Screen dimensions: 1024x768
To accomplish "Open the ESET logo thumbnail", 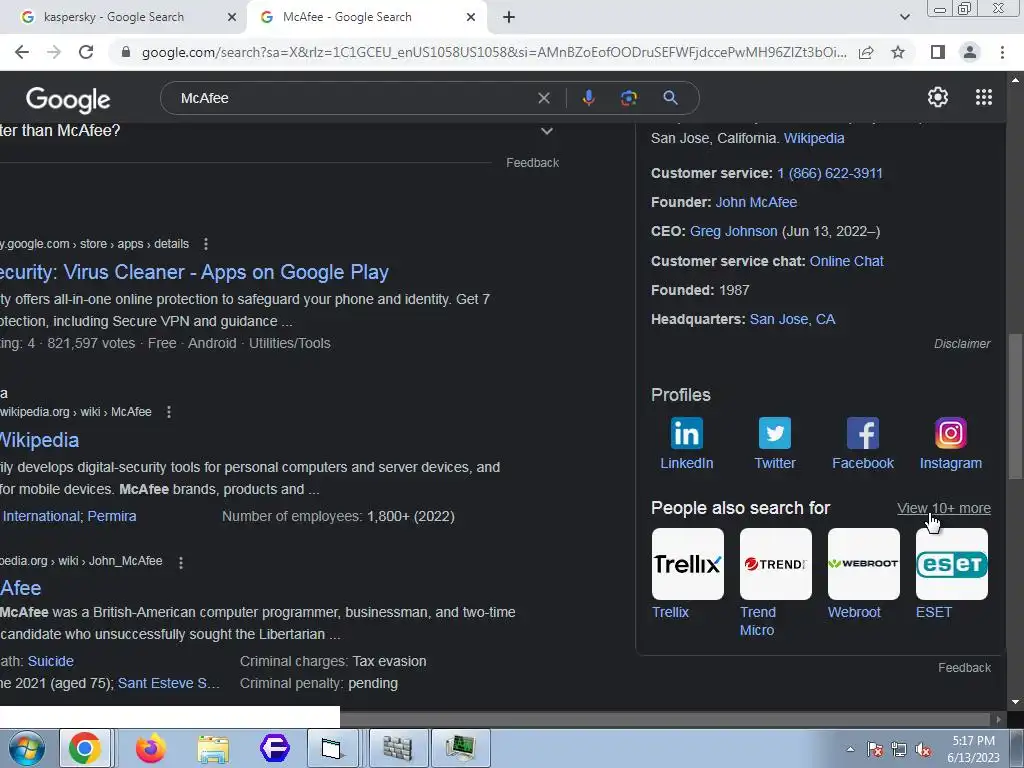I will click(952, 564).
